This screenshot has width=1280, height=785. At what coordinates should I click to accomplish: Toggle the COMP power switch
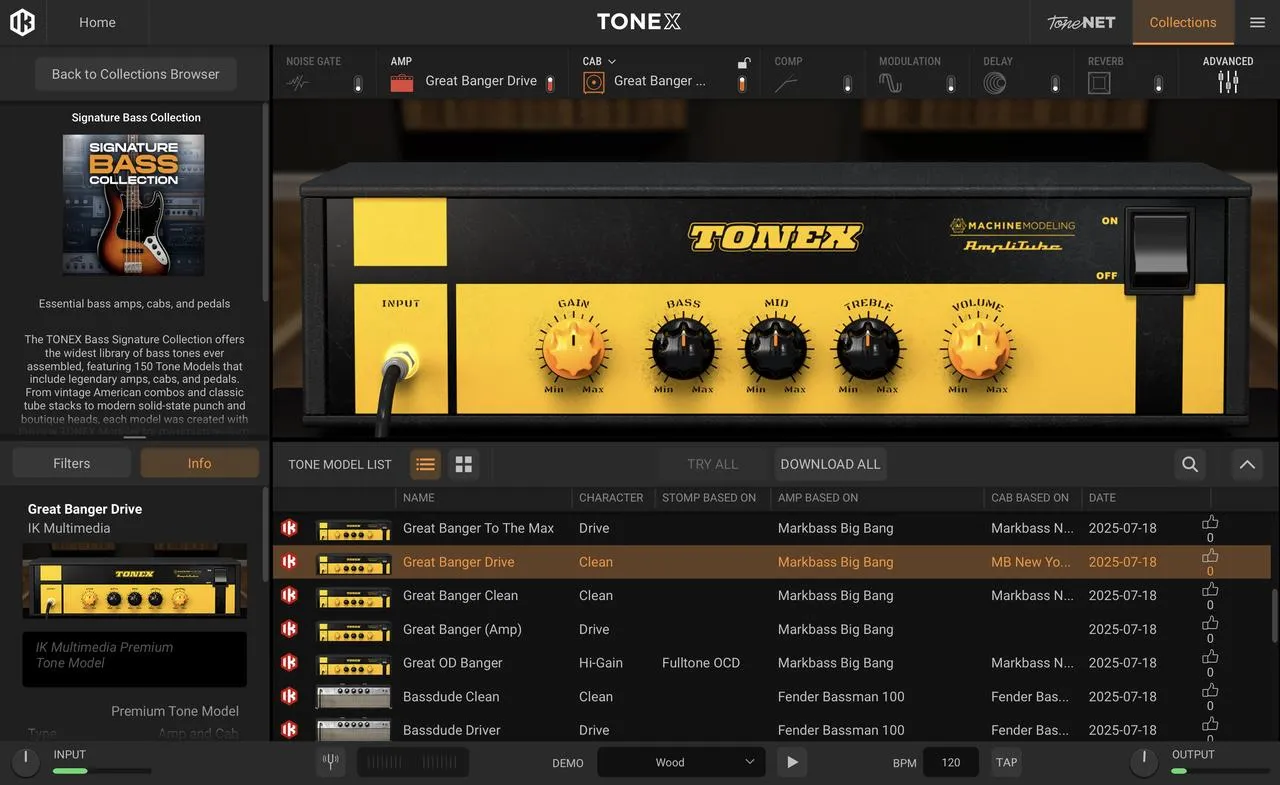(x=847, y=84)
